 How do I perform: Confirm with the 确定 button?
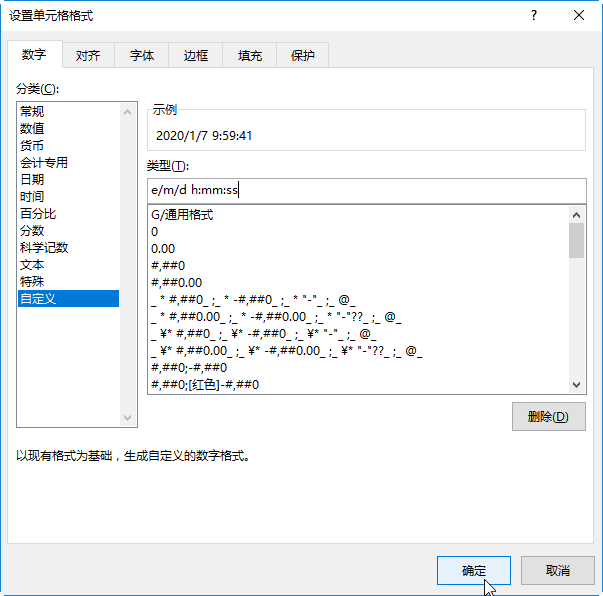(x=474, y=571)
